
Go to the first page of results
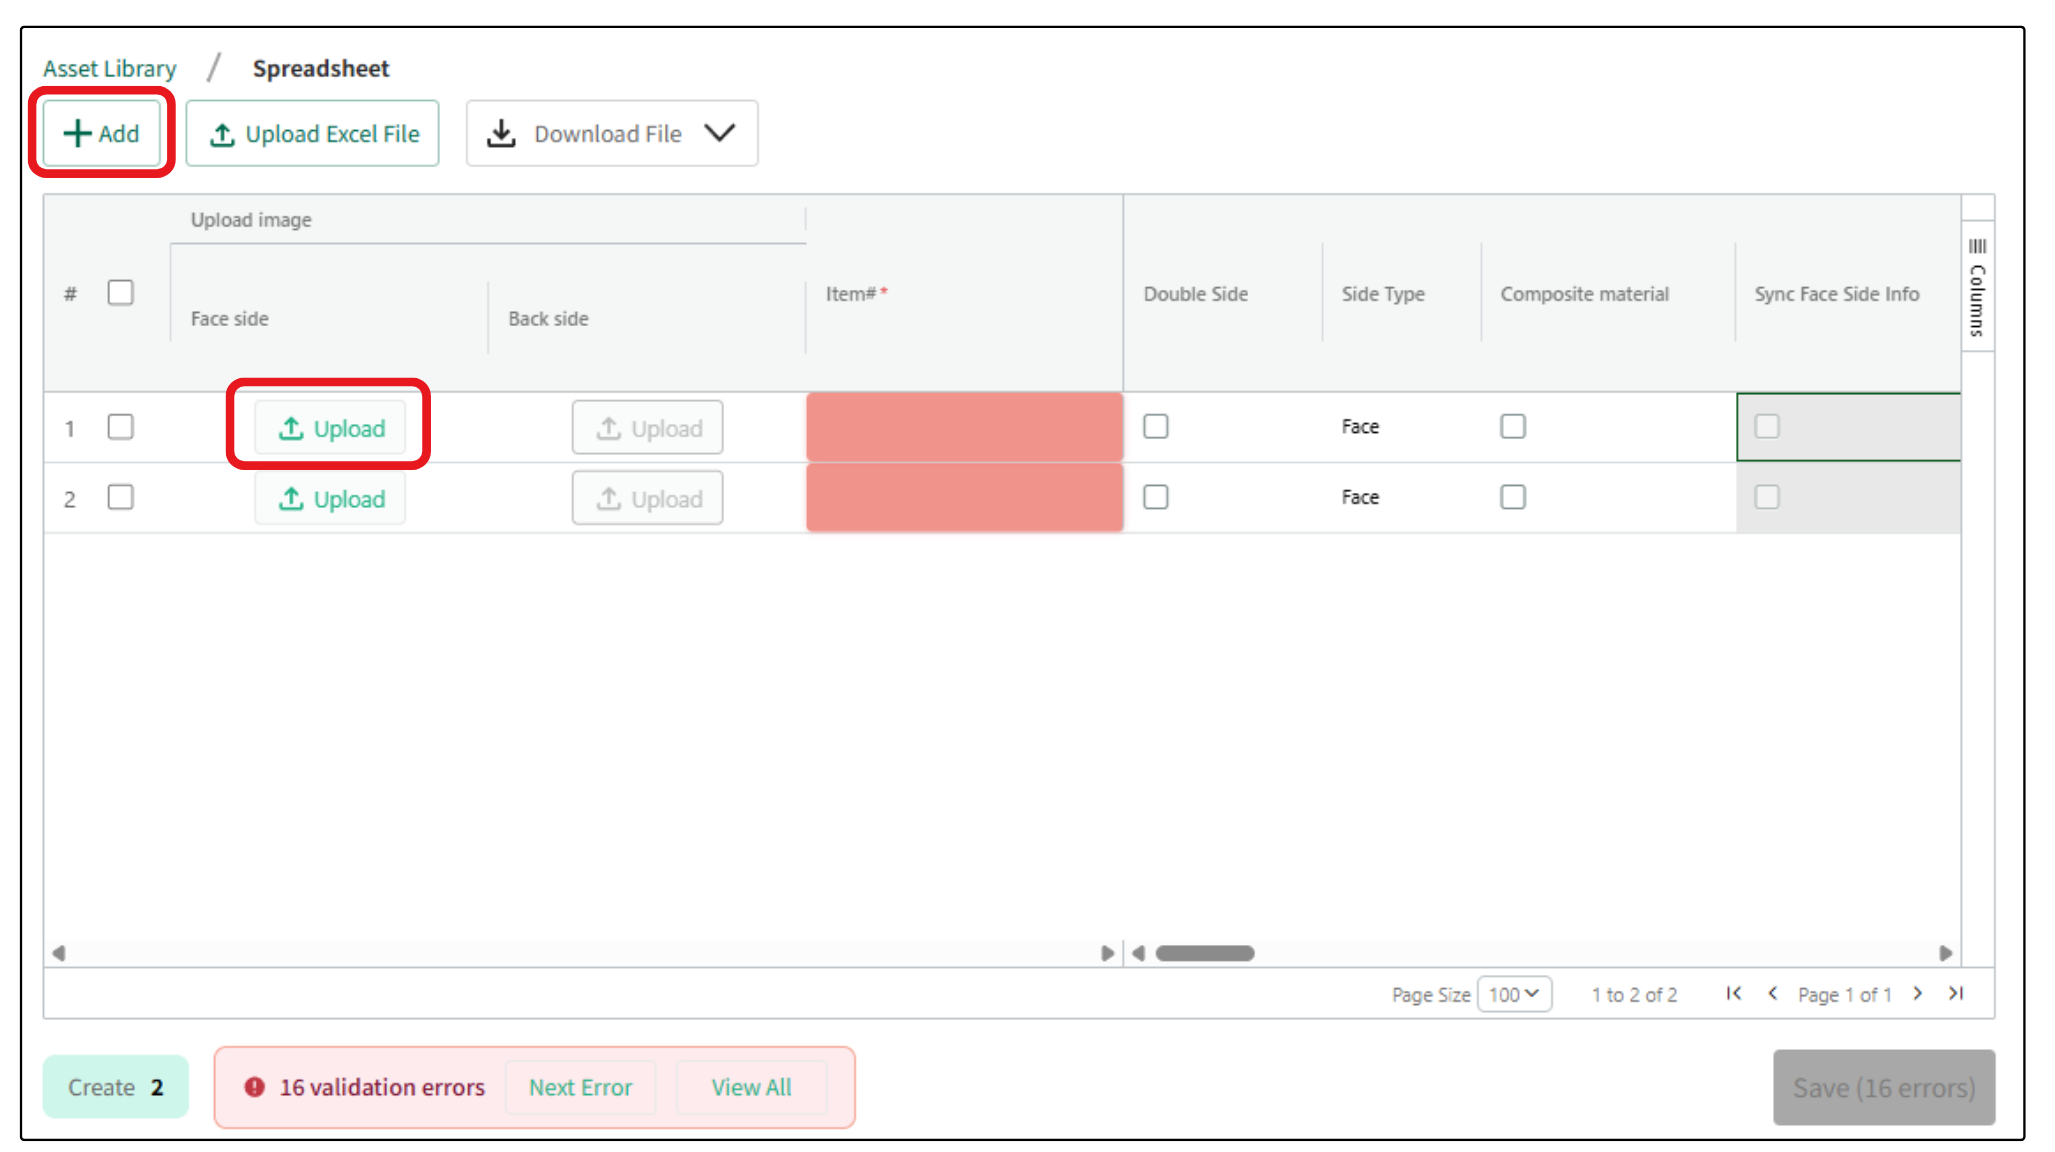point(1733,993)
